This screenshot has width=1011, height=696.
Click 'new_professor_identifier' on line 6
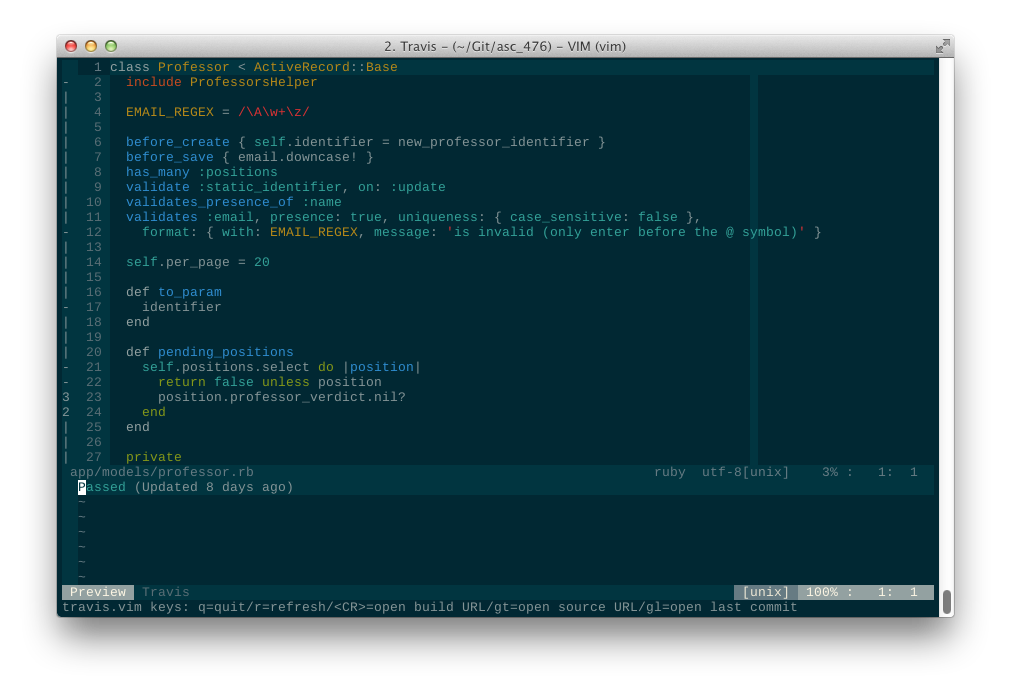click(493, 142)
